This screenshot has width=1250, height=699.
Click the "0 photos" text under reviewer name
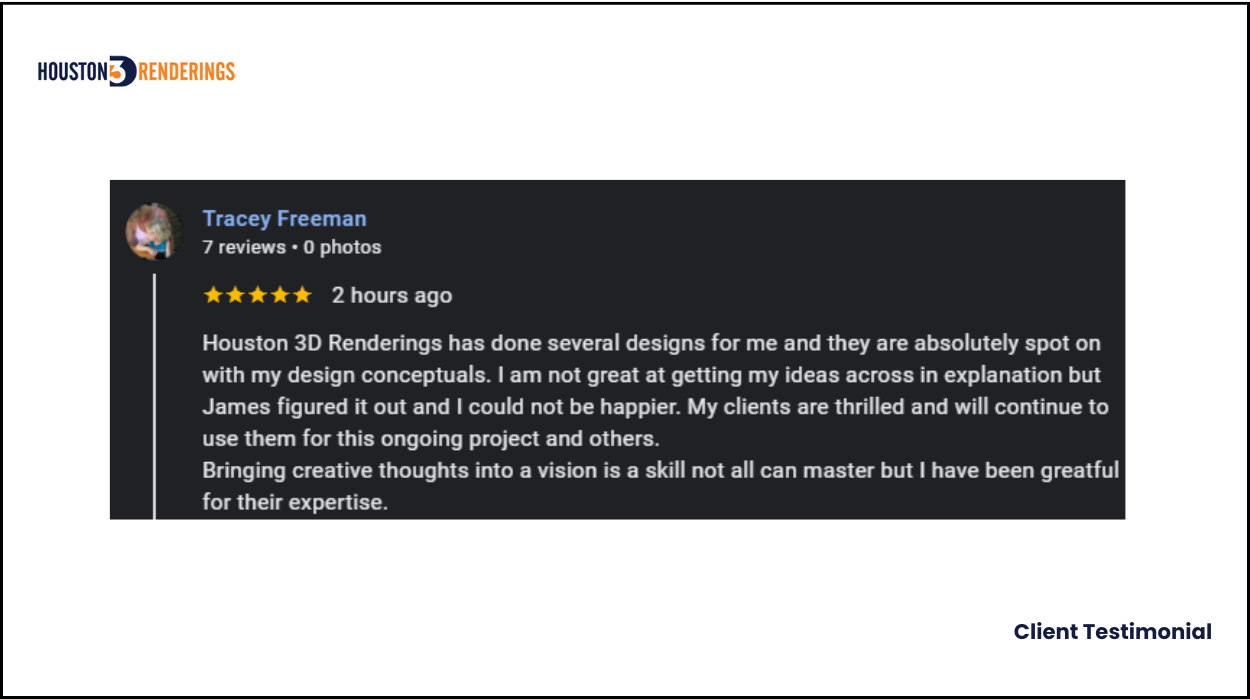coord(342,247)
